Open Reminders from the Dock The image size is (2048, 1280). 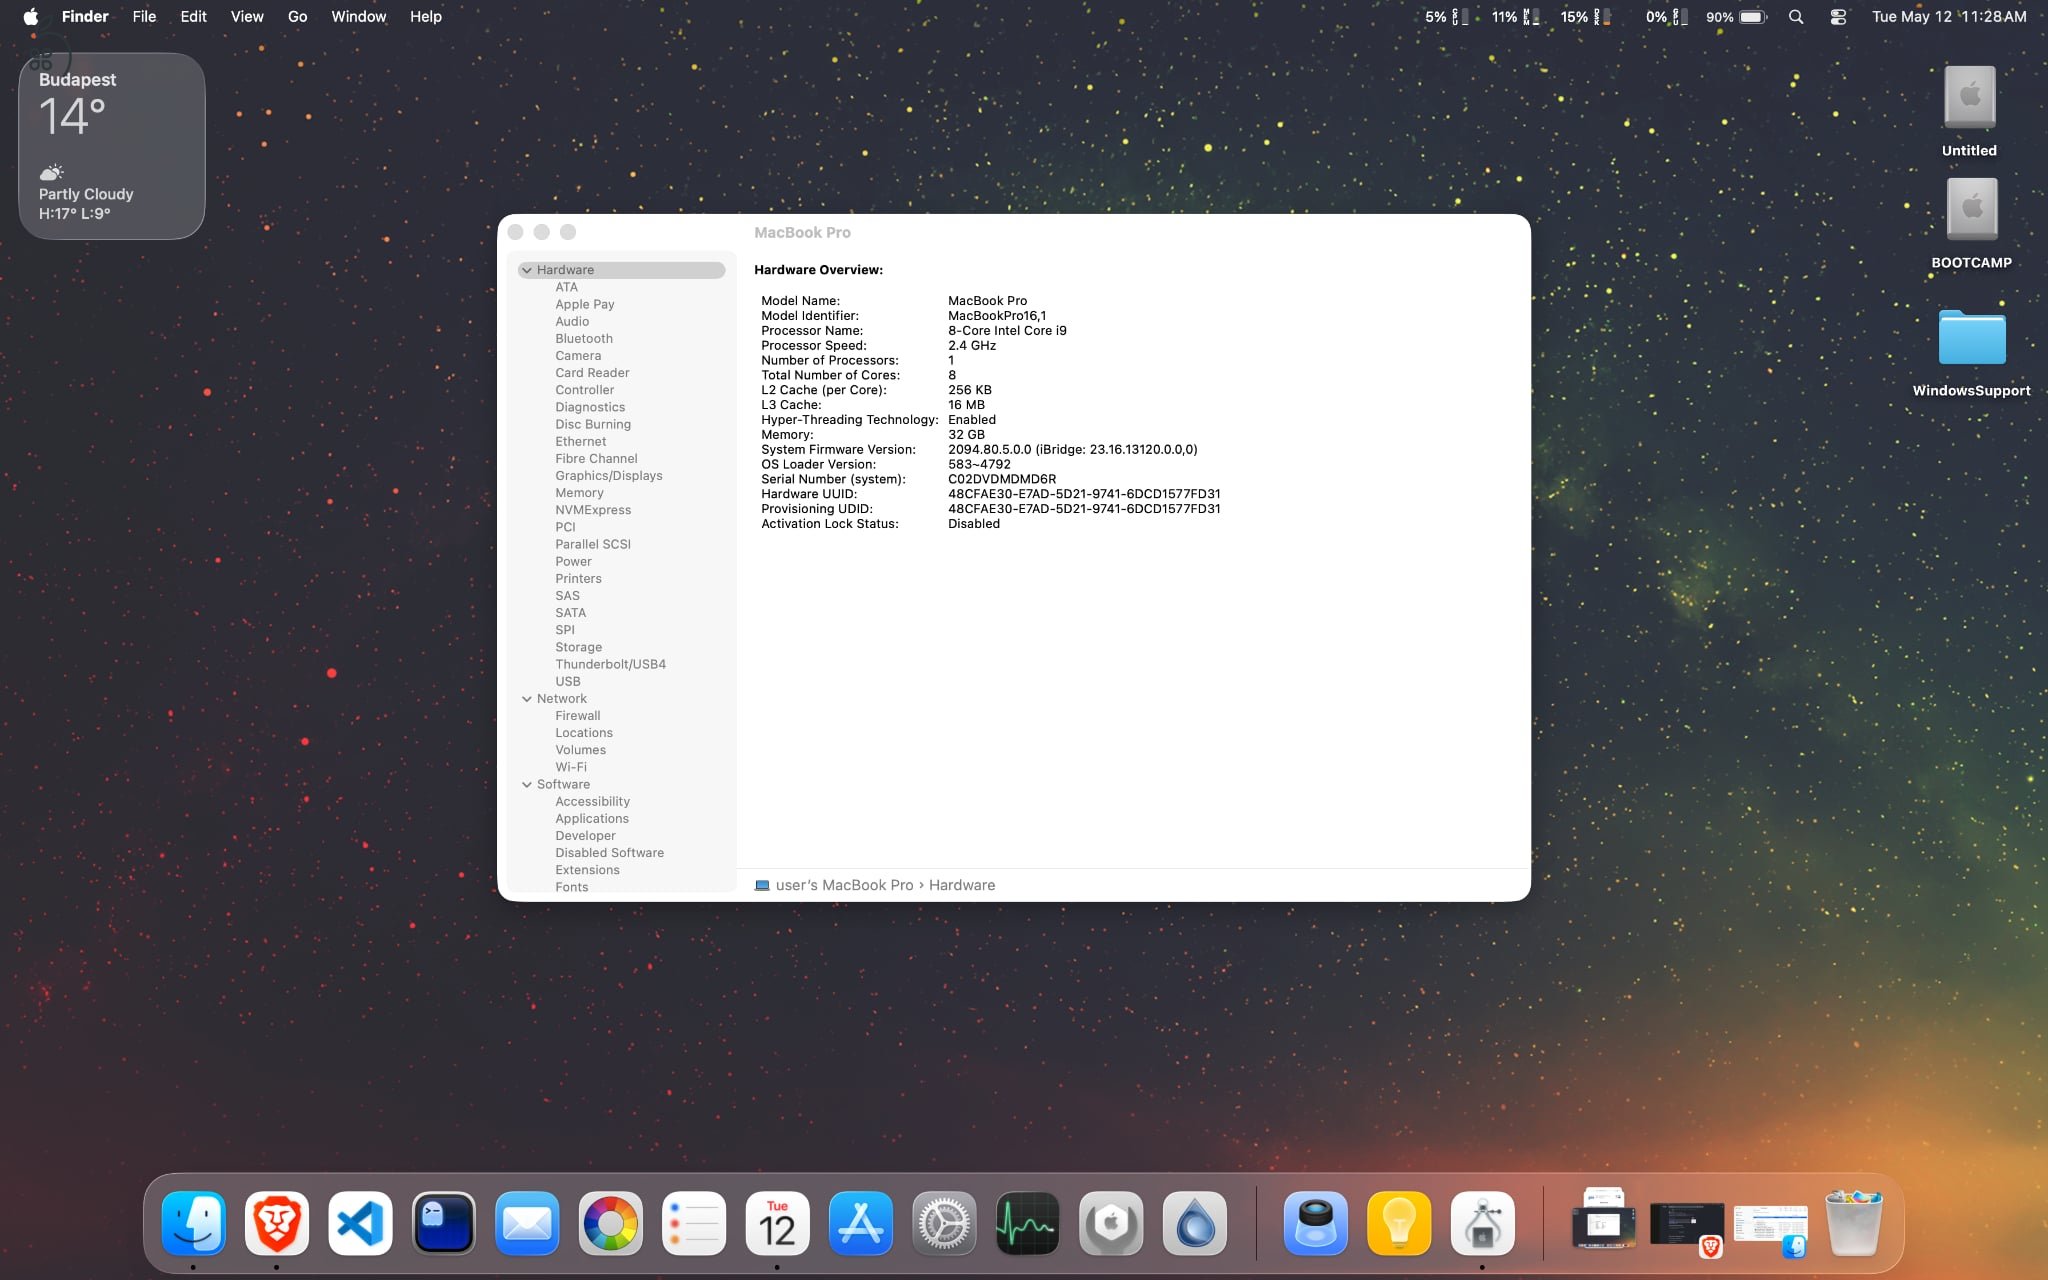[694, 1223]
